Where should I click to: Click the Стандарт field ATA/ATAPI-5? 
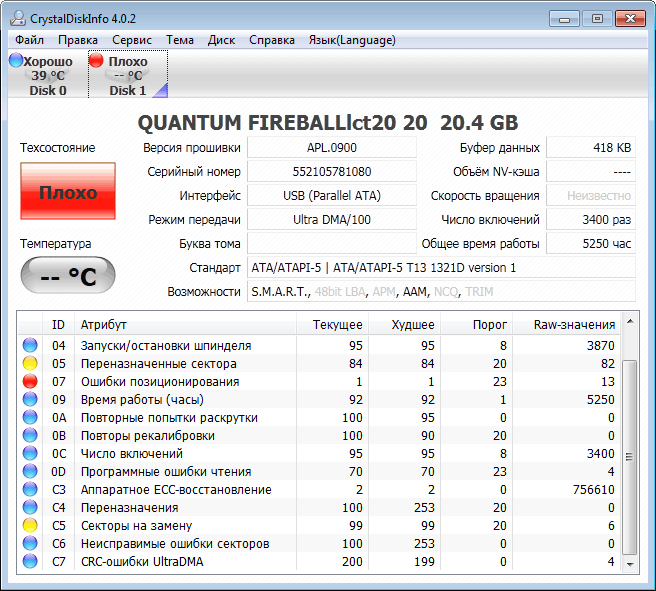coord(441,267)
